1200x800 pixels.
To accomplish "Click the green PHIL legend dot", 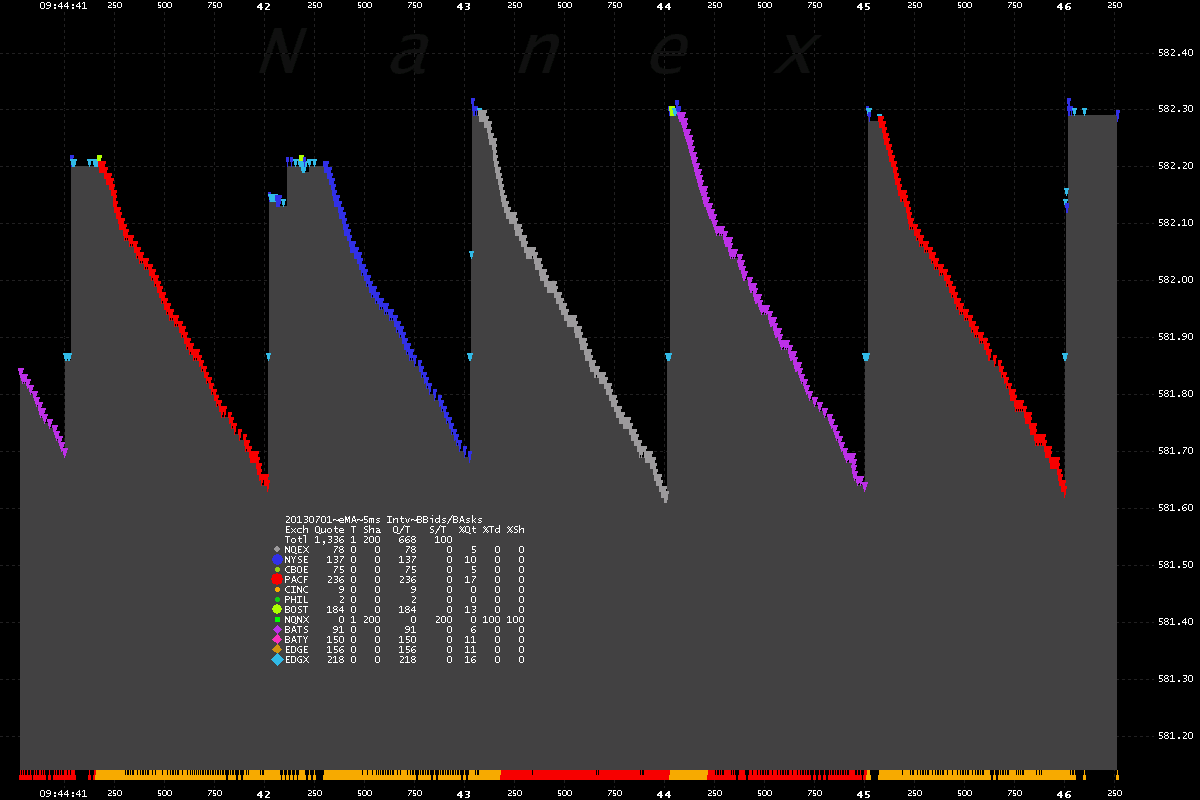I will pos(277,599).
